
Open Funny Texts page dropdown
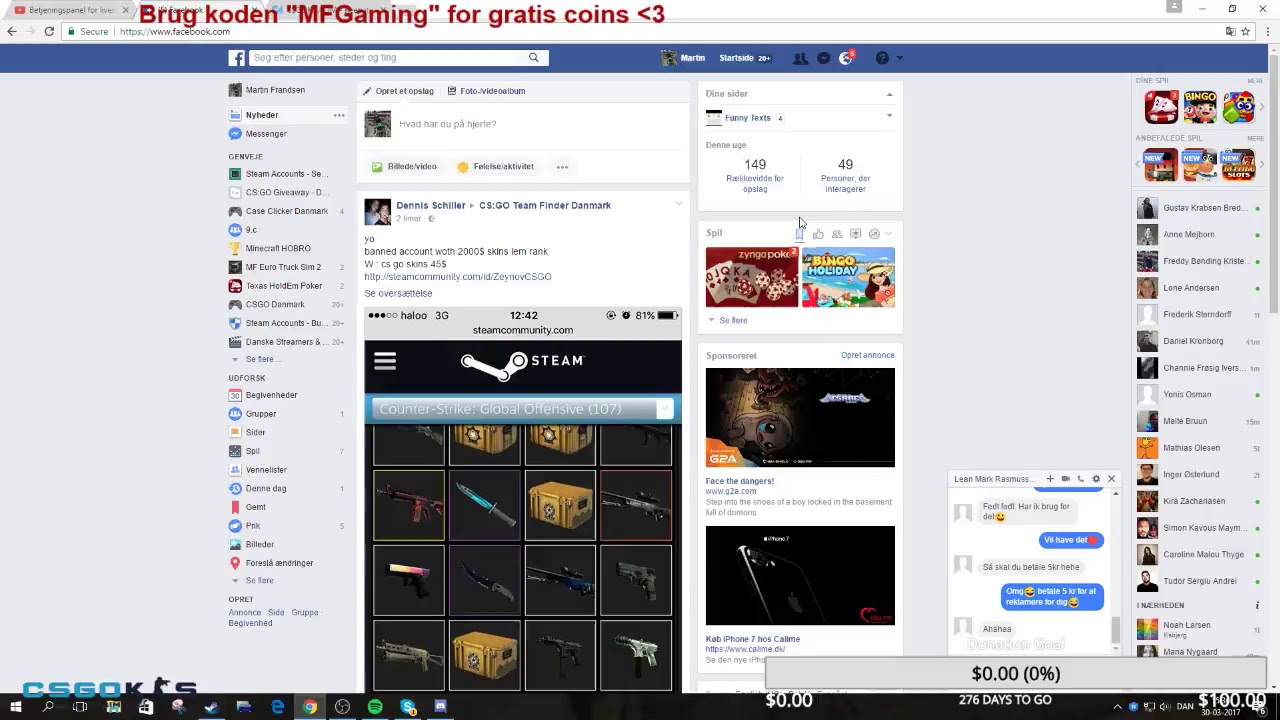pos(889,117)
